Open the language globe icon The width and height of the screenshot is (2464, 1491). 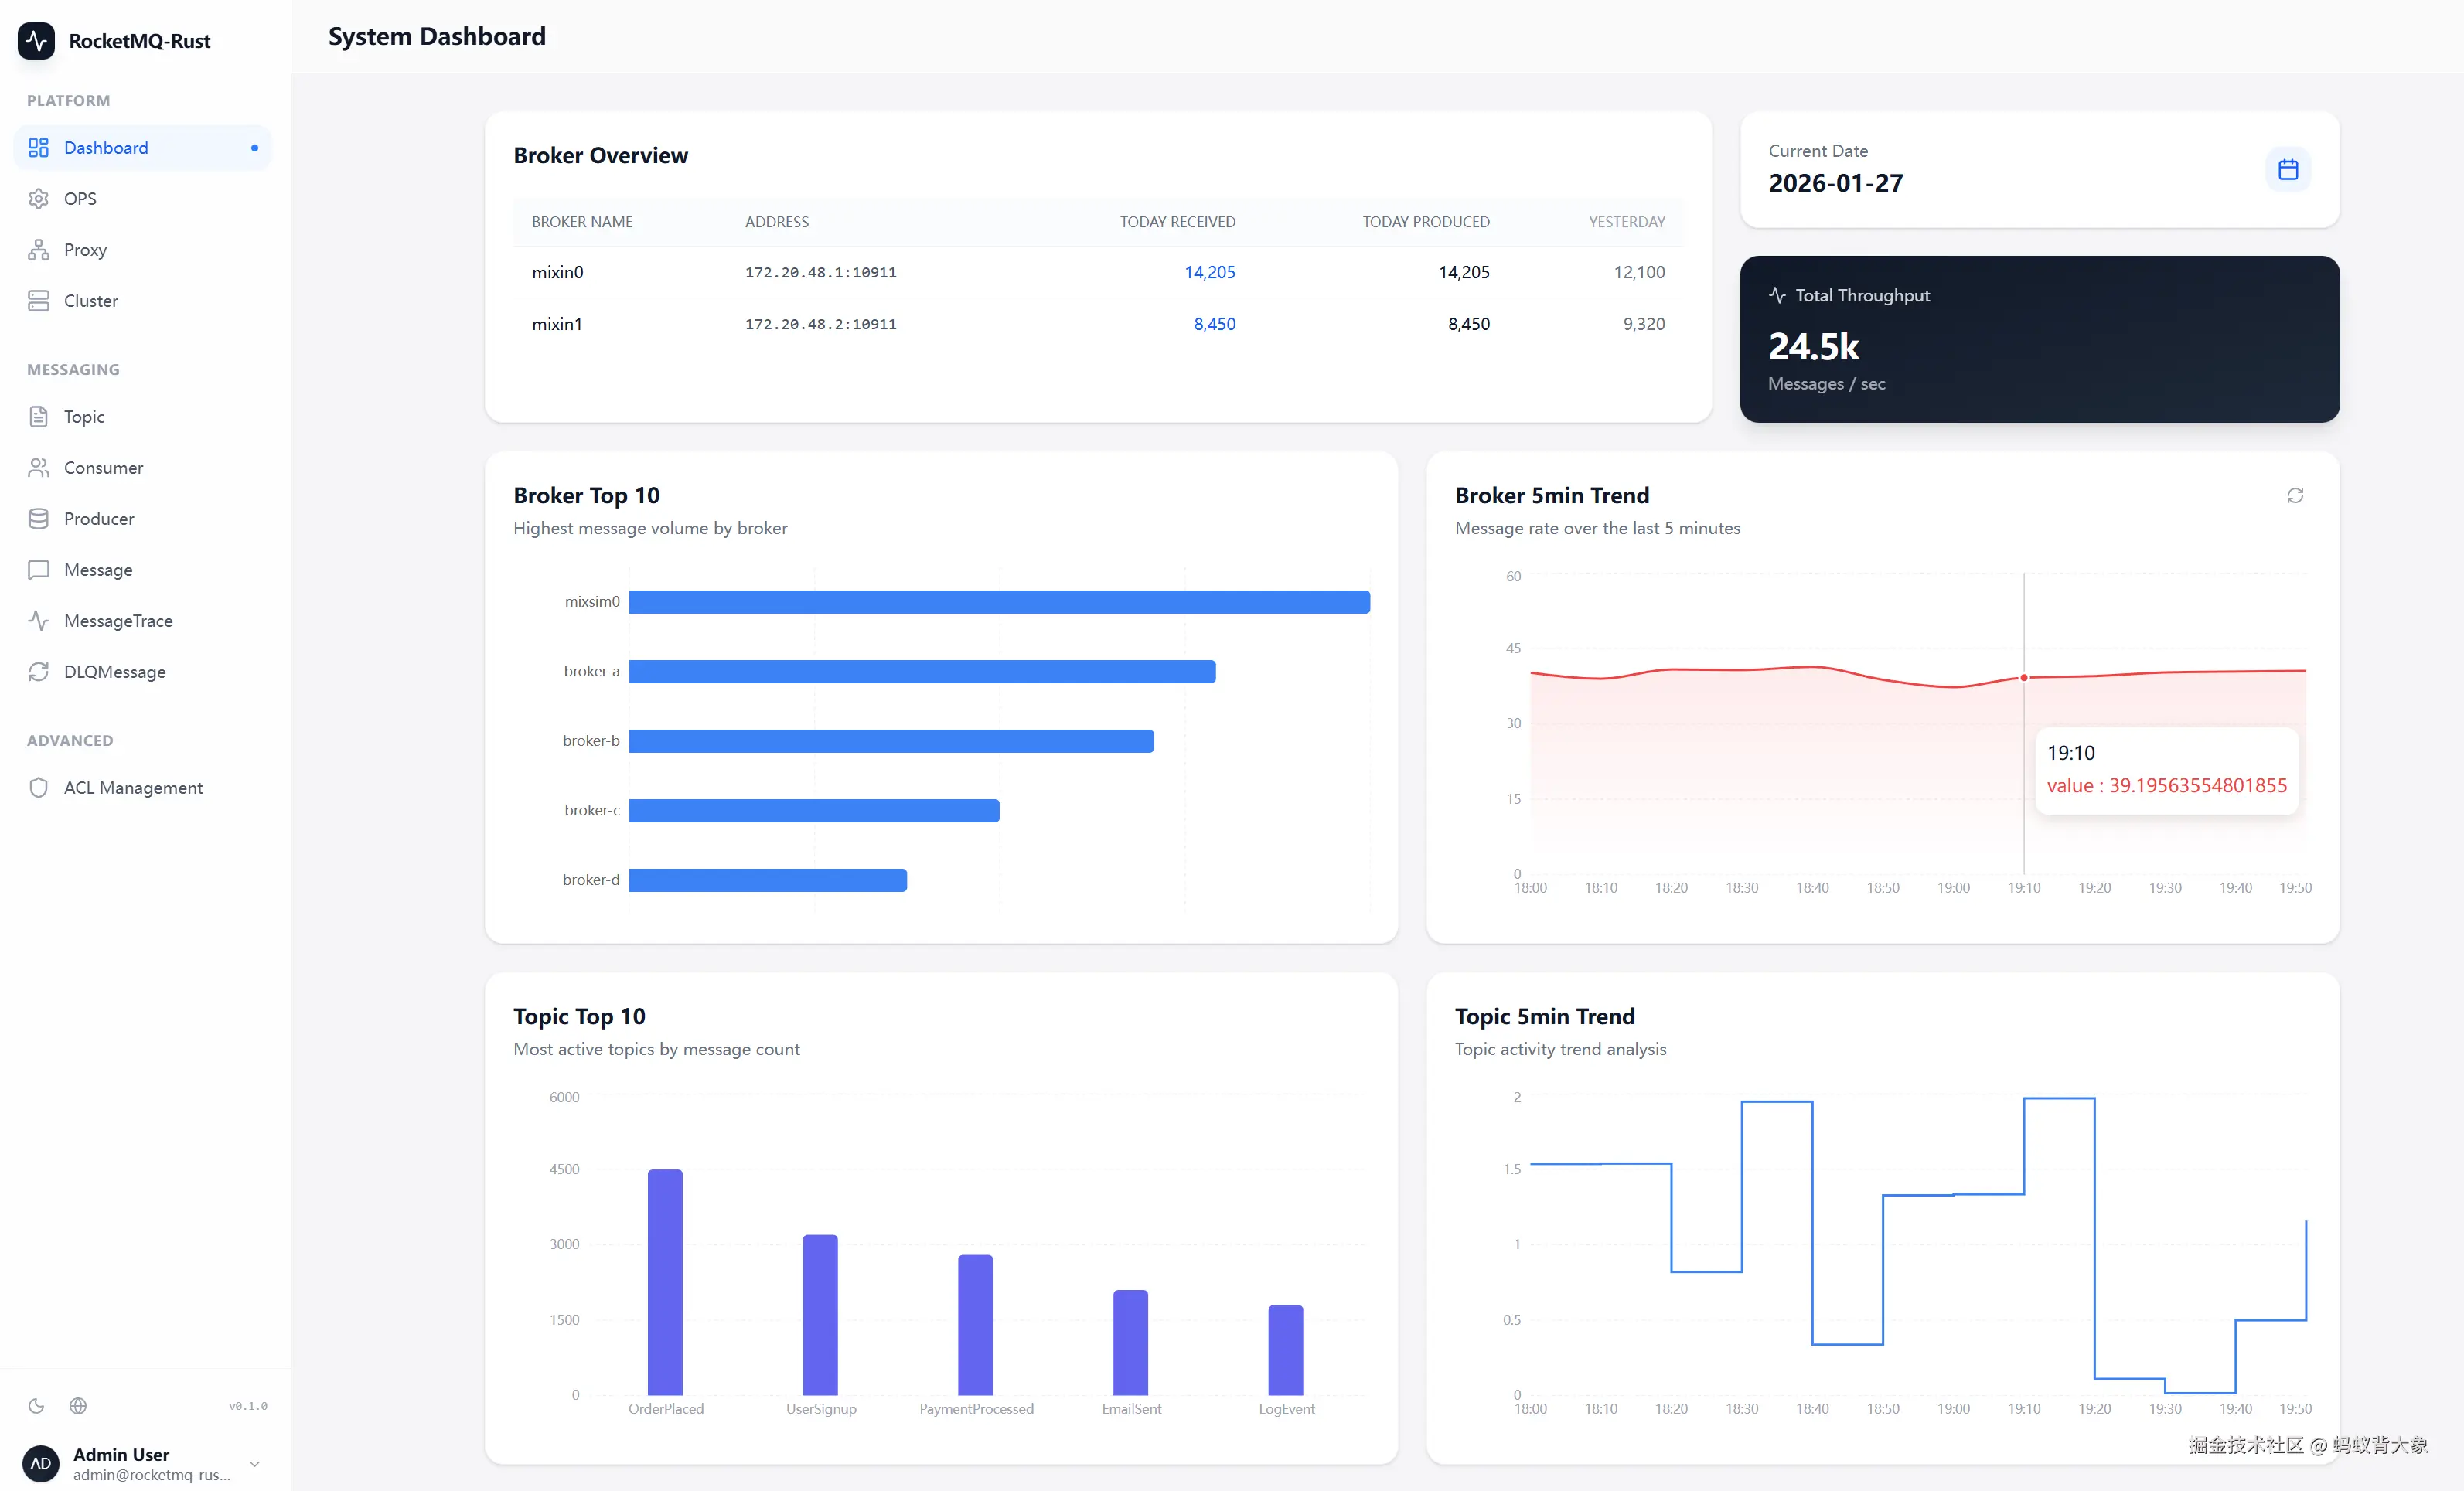click(x=78, y=1406)
